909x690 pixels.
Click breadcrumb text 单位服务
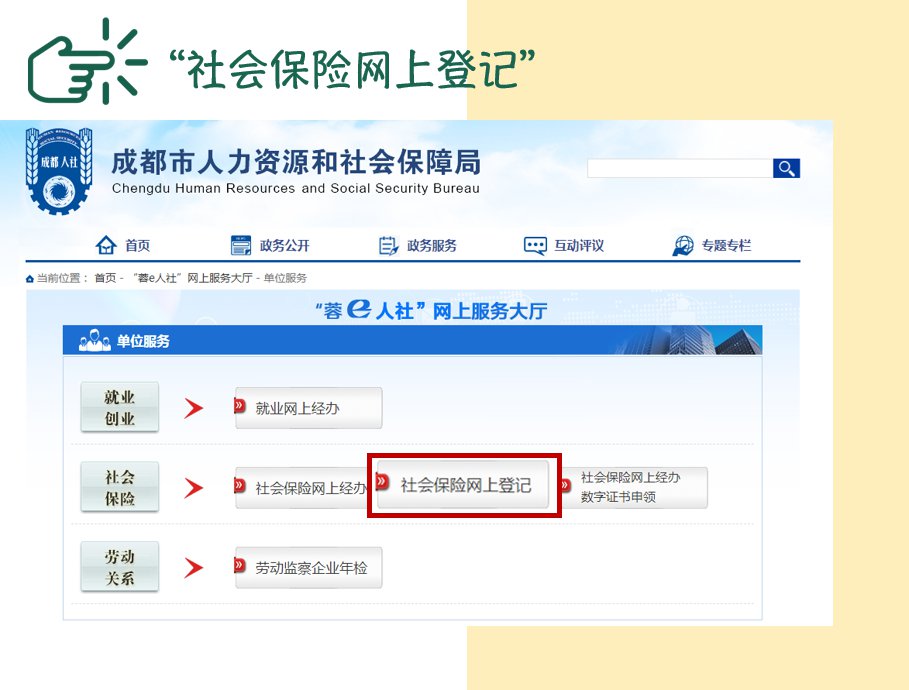[285, 278]
